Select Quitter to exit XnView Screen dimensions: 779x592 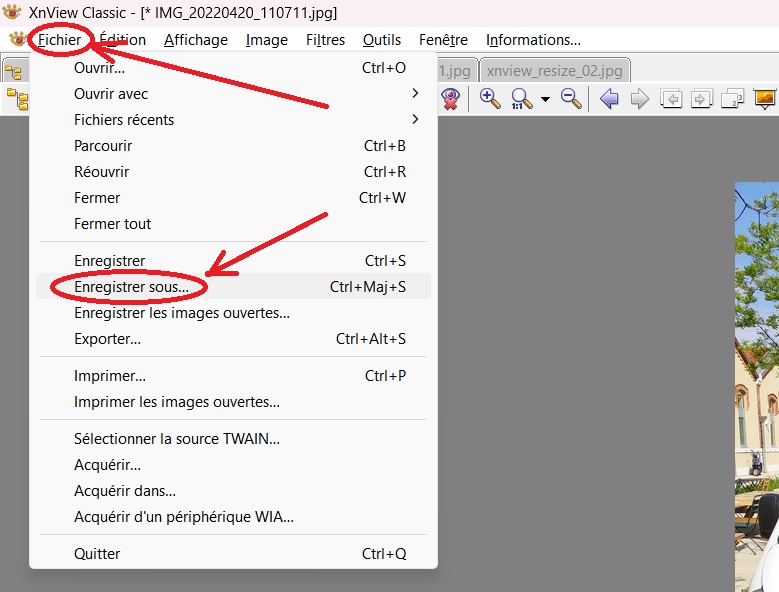point(234,553)
